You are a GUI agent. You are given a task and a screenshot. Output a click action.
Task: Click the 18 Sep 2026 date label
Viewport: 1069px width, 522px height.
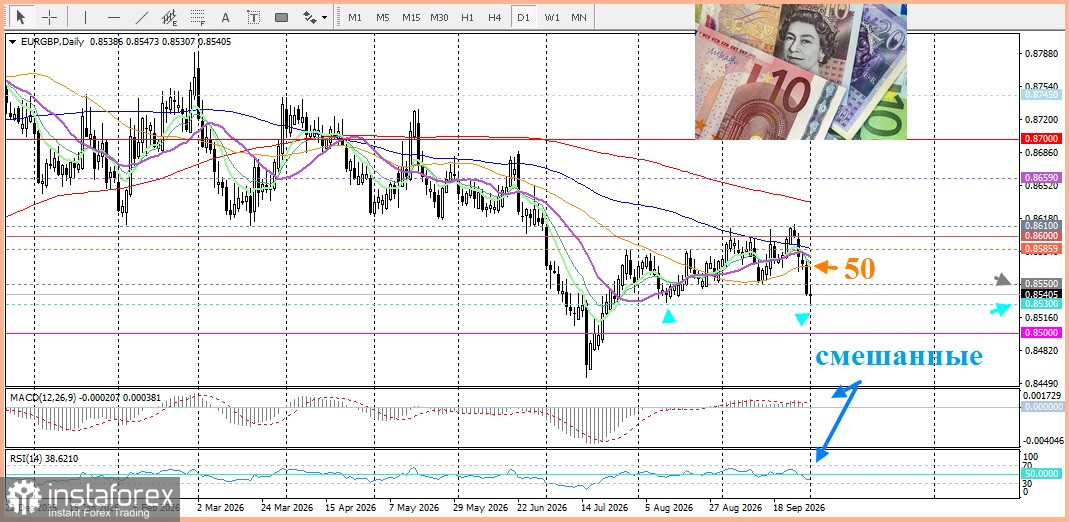[x=798, y=508]
